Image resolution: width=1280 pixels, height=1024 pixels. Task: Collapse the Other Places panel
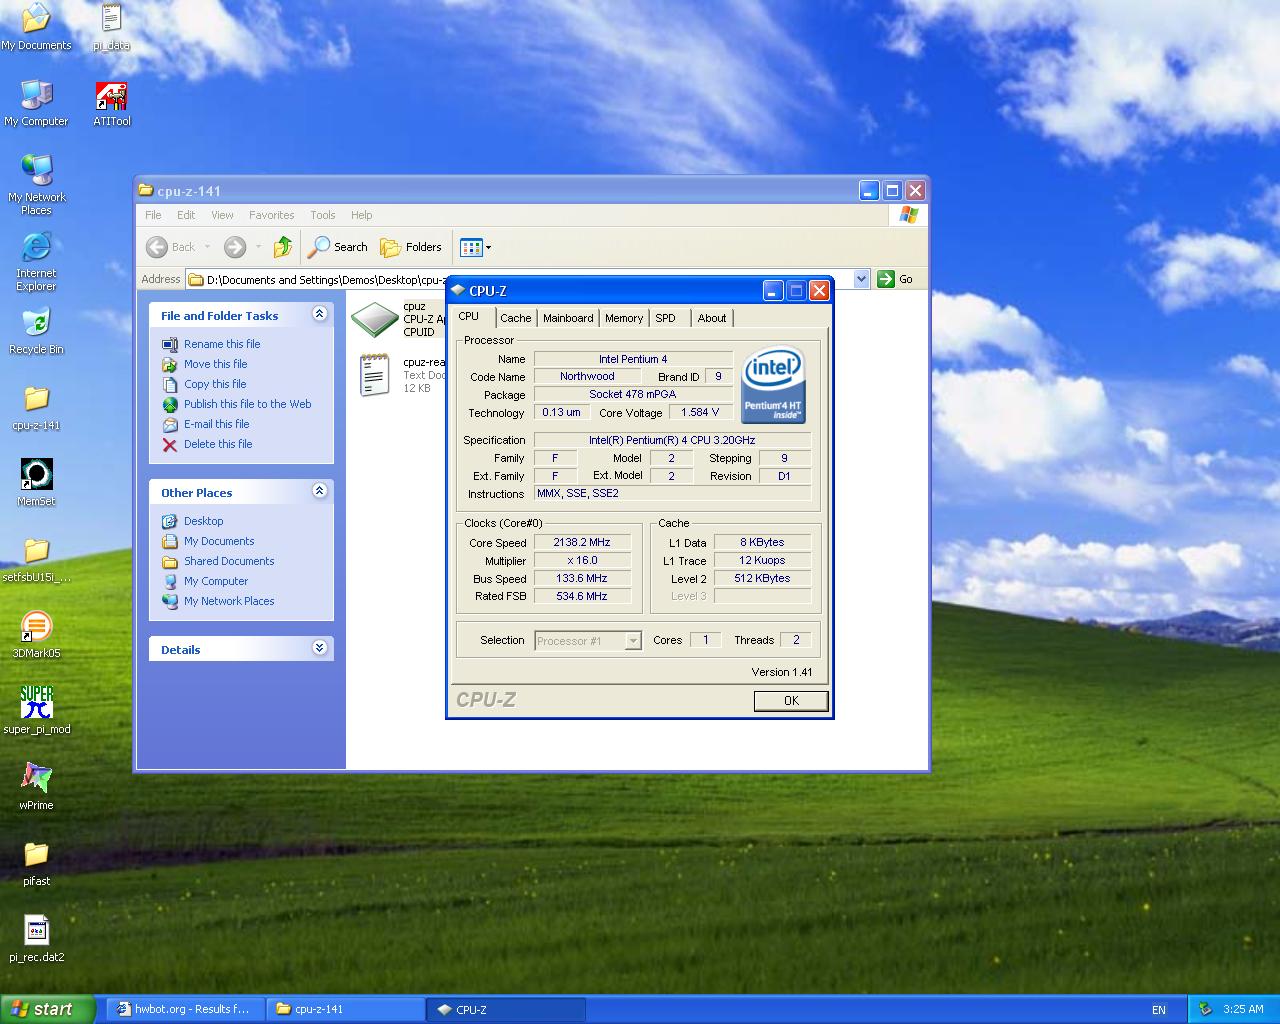point(319,491)
